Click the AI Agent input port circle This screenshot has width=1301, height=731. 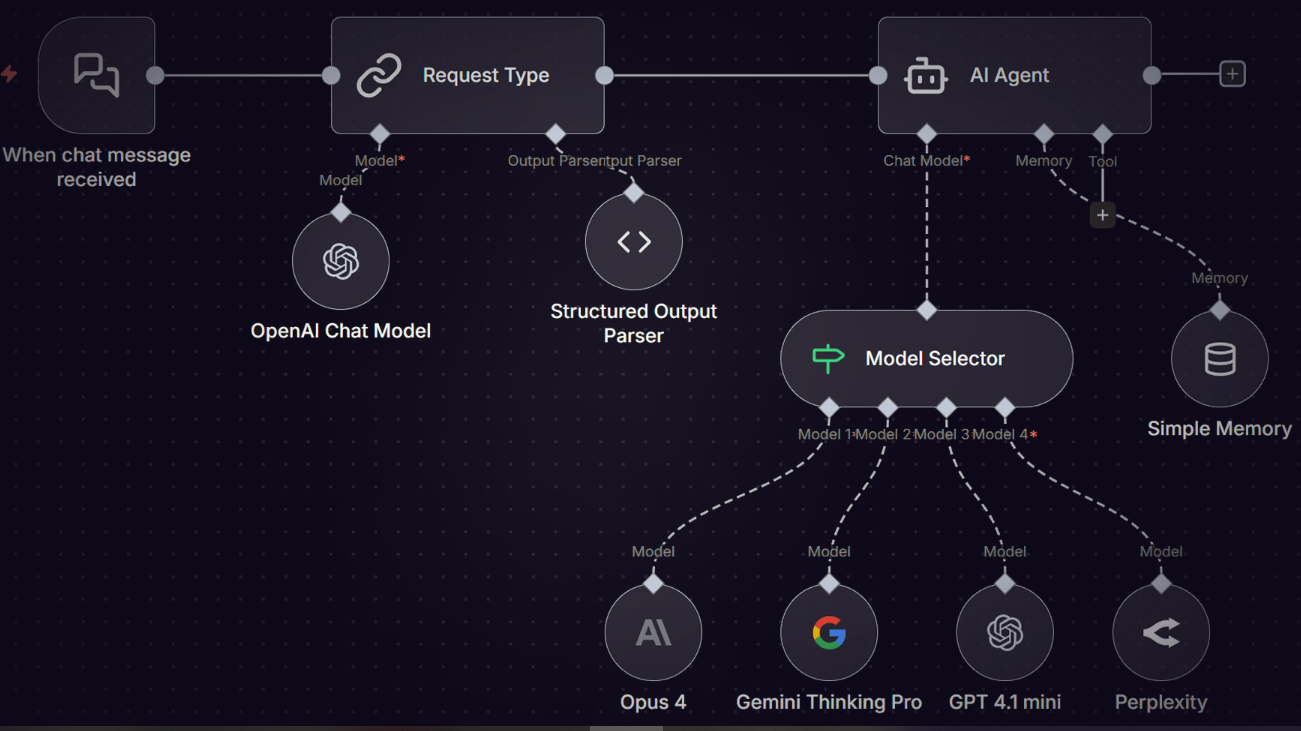878,75
